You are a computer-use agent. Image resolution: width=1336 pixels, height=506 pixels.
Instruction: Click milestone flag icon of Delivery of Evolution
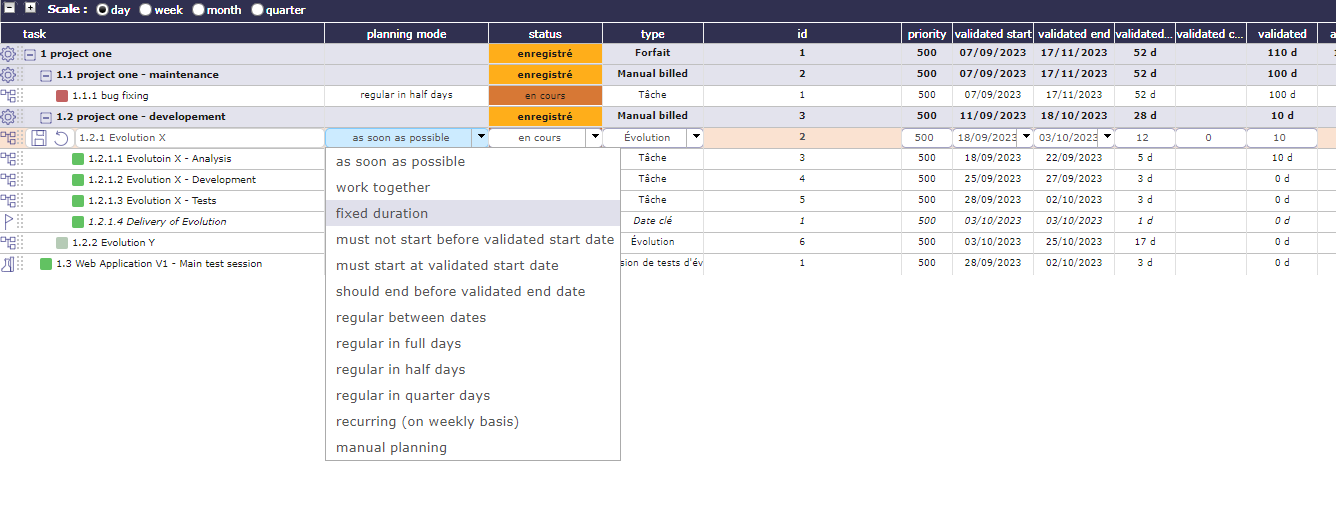[8, 222]
